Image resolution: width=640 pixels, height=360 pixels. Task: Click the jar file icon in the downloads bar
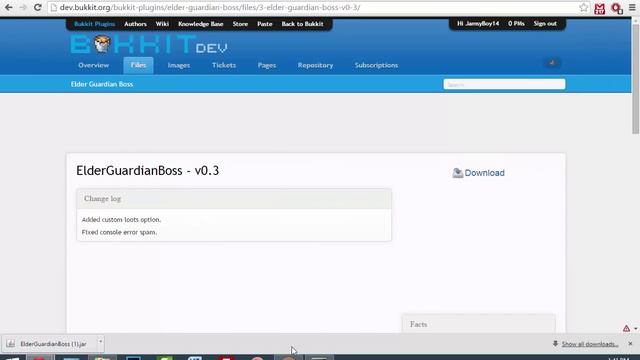pyautogui.click(x=11, y=344)
